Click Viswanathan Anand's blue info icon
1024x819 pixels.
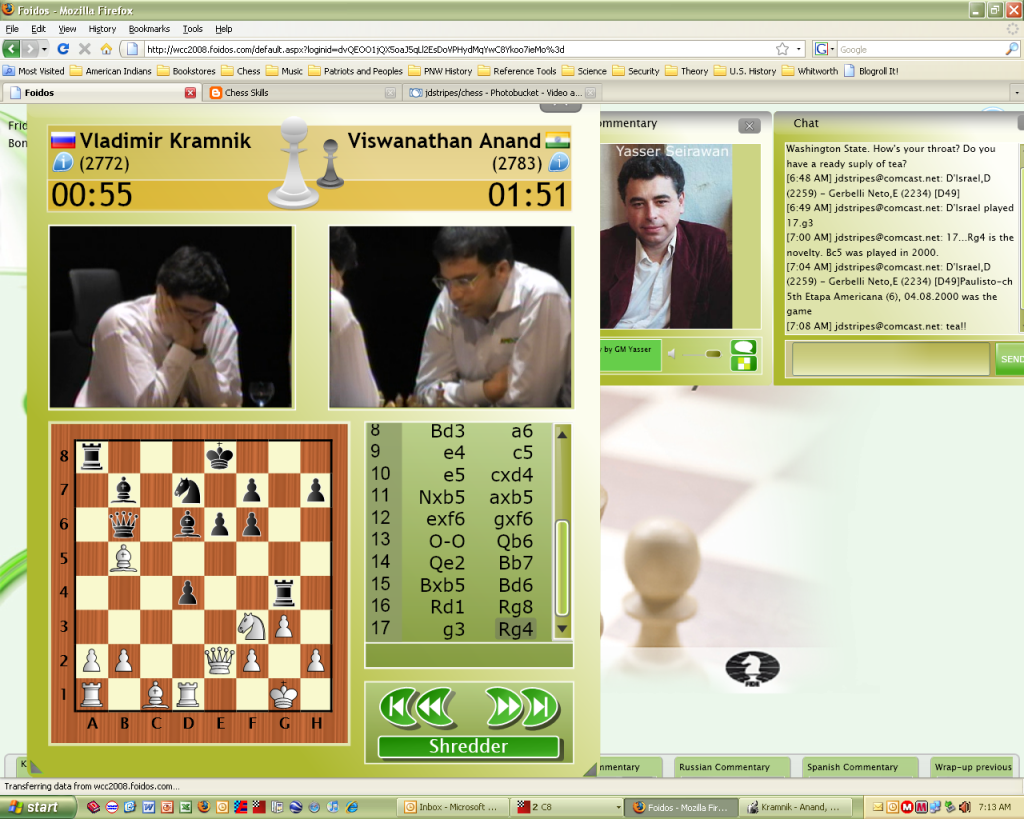click(x=558, y=162)
